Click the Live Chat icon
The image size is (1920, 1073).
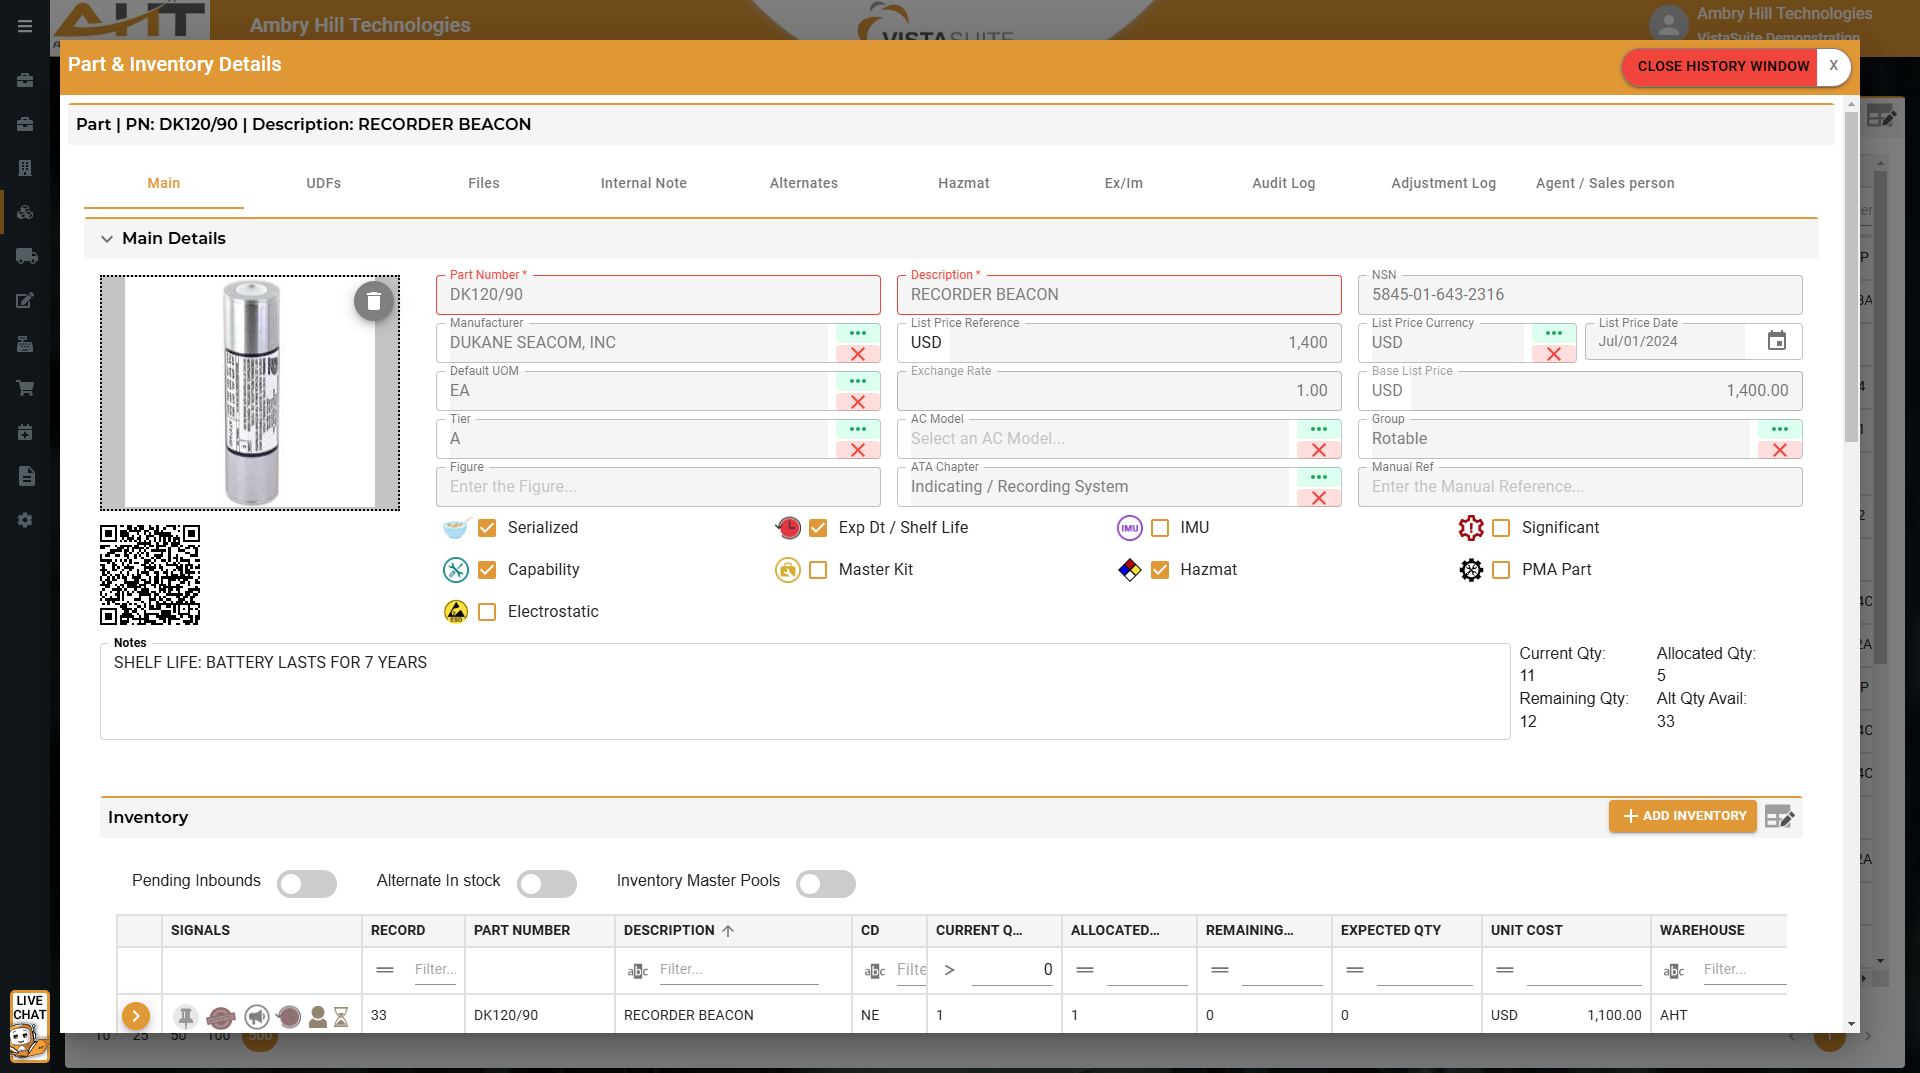click(x=30, y=1025)
